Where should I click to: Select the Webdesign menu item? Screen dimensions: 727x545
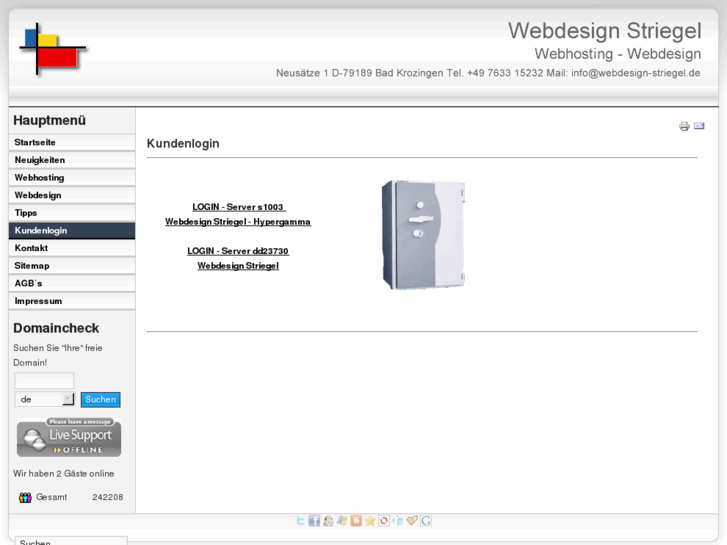pos(72,195)
